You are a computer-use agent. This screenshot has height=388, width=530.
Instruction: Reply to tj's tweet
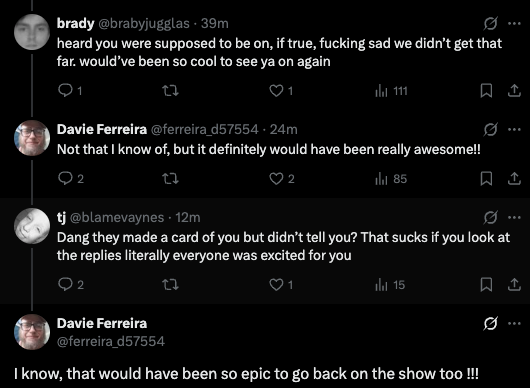coord(71,284)
